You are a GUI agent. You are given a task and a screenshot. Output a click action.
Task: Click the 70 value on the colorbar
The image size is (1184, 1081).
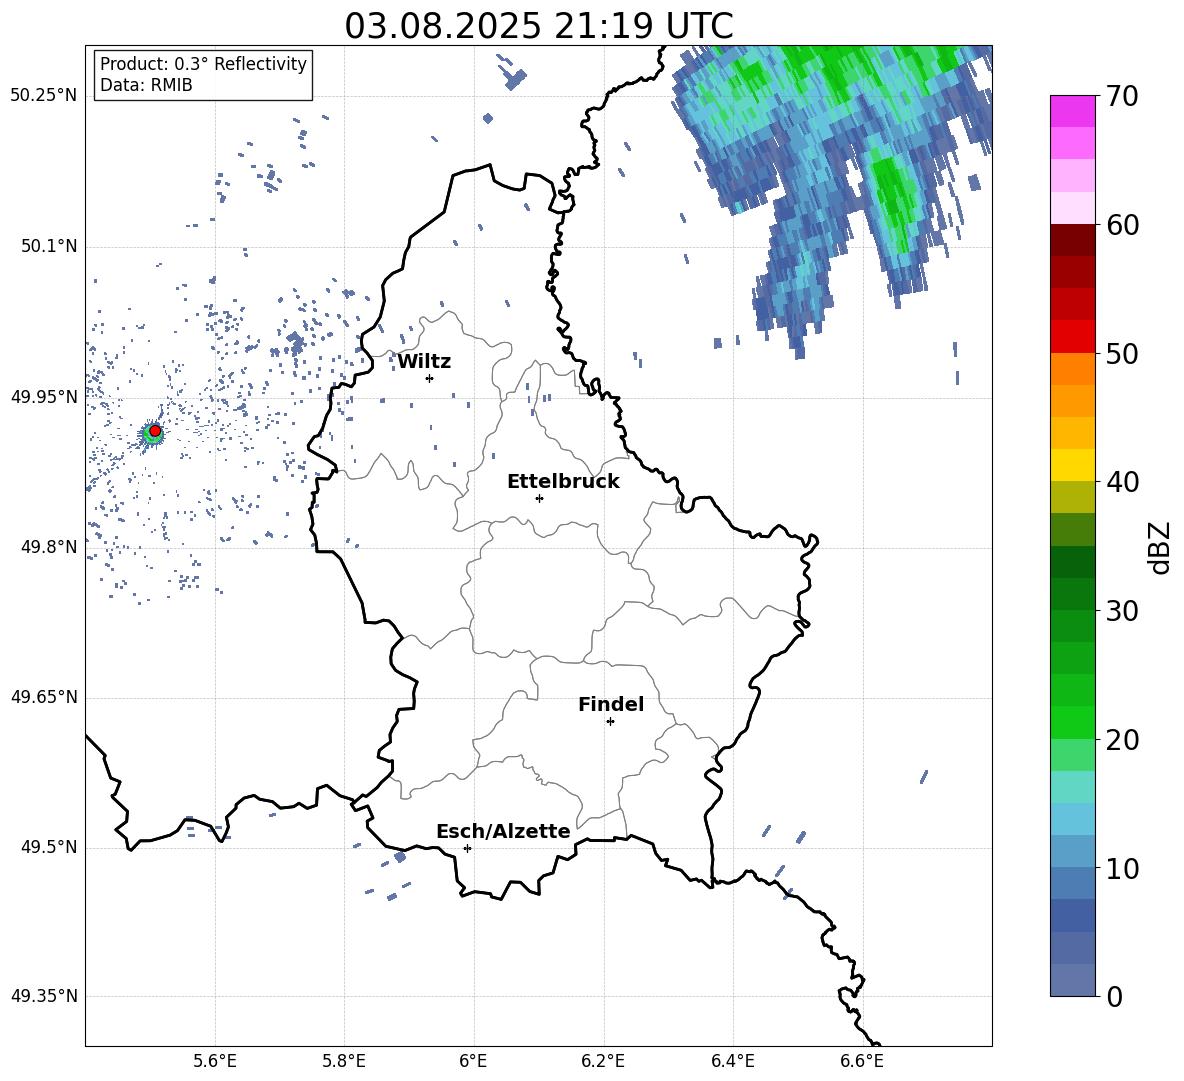click(x=1122, y=97)
